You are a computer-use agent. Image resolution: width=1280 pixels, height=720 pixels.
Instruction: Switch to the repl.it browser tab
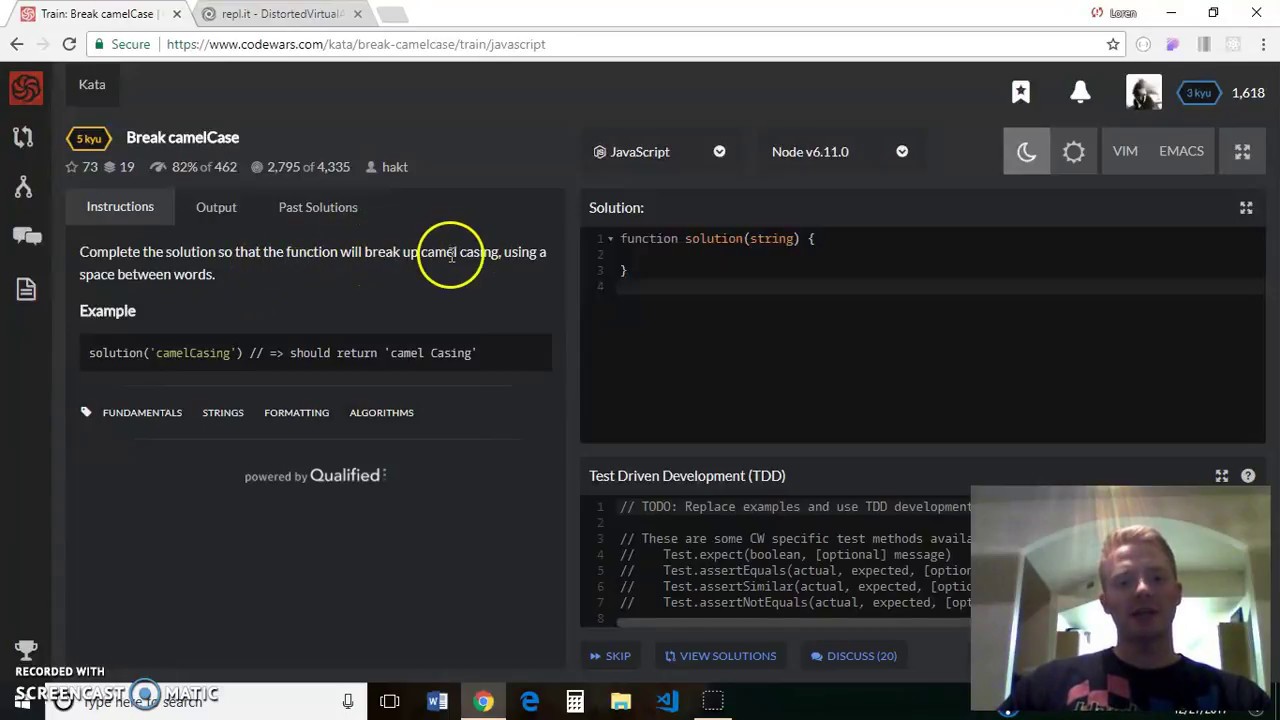click(282, 14)
